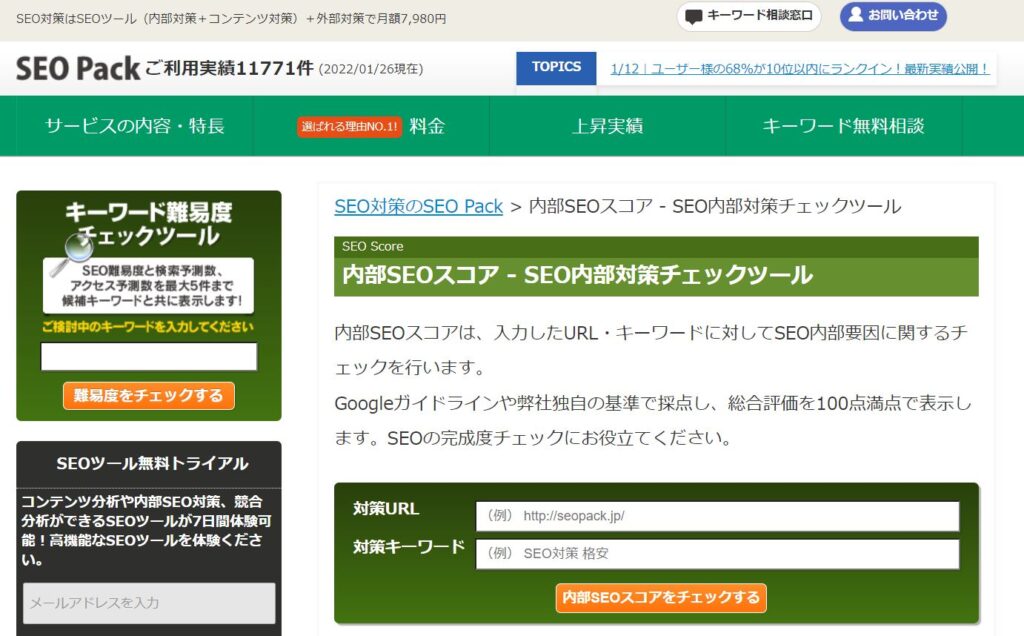The height and width of the screenshot is (636, 1024).
Task: Open 上昇実績 menu item
Action: (607, 126)
